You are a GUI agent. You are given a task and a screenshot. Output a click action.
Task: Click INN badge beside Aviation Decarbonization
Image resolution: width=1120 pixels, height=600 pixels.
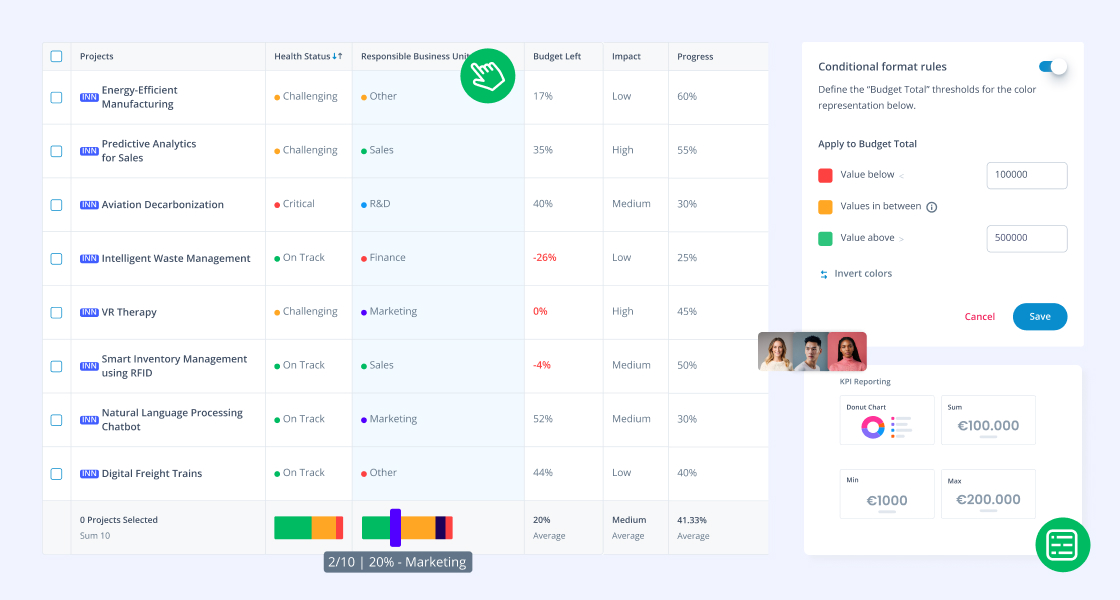click(x=89, y=205)
